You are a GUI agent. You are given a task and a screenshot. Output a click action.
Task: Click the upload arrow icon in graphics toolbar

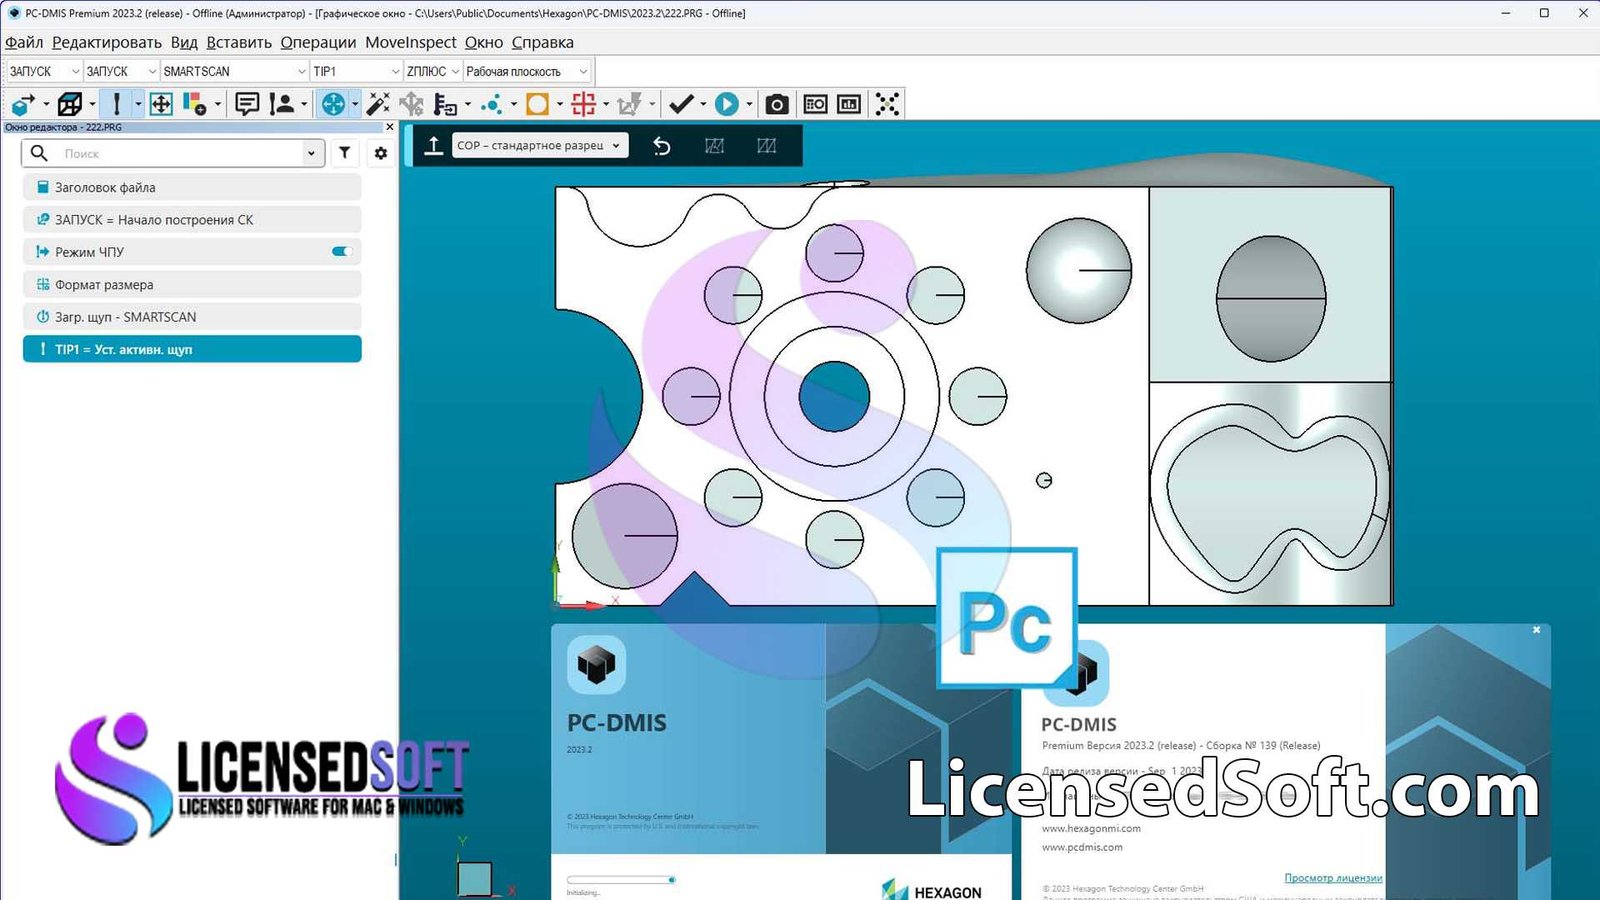click(434, 146)
